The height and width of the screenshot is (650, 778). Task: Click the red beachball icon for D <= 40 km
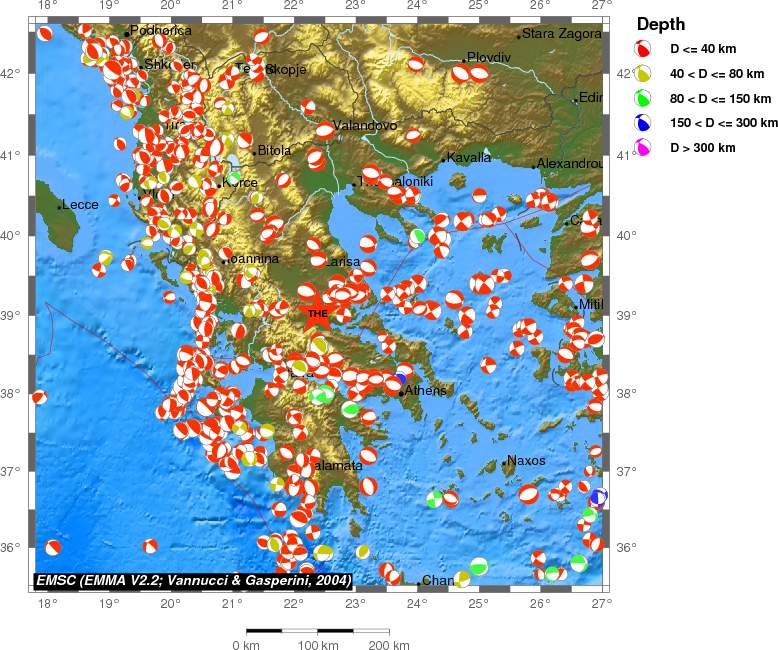[644, 49]
